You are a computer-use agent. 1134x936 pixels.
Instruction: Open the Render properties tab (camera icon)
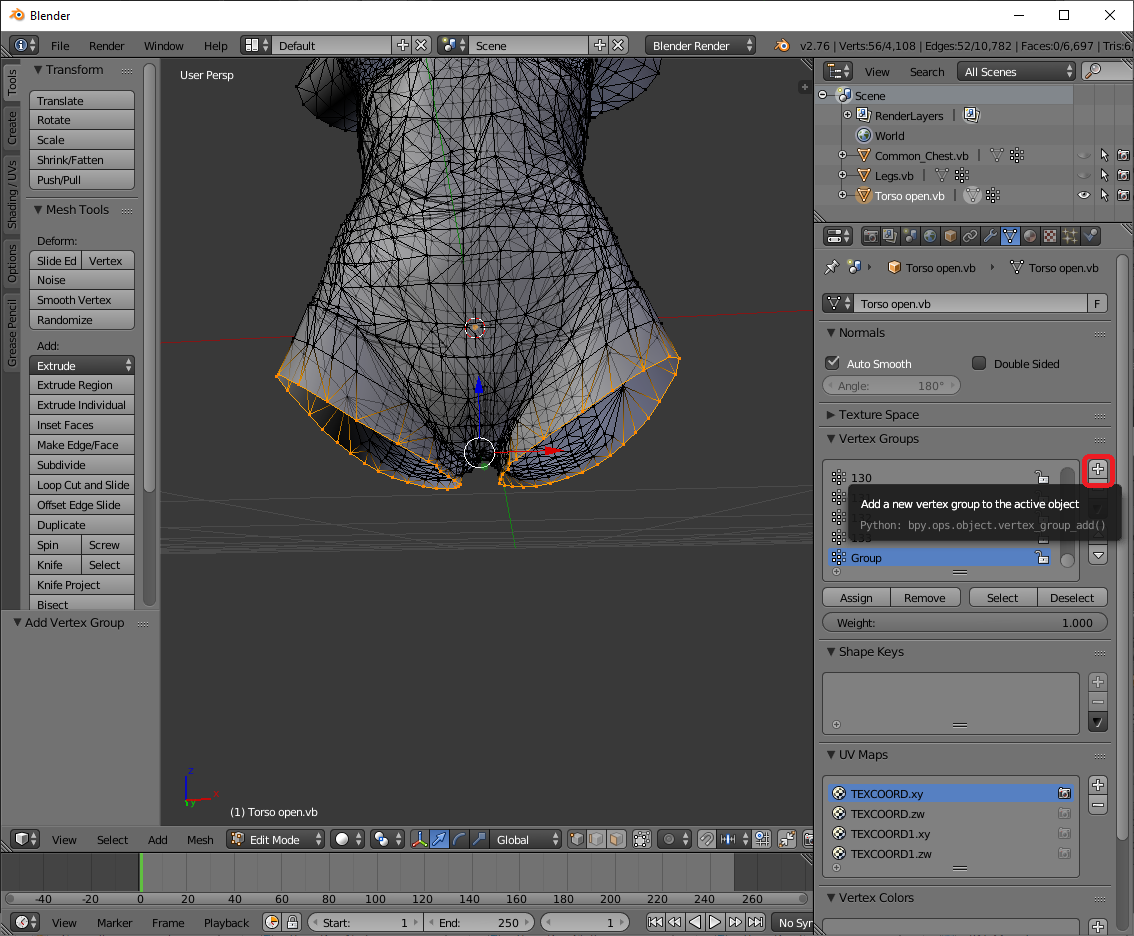(871, 236)
